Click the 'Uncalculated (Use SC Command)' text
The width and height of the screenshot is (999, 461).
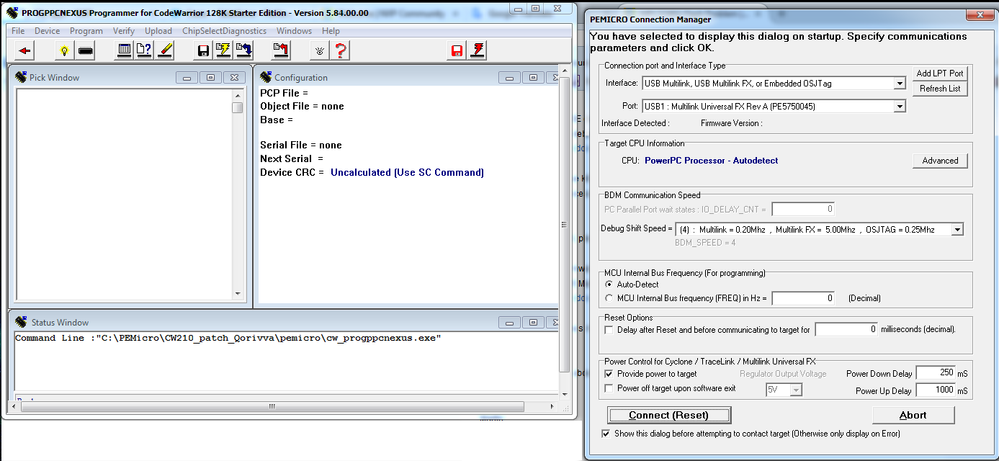coord(407,173)
